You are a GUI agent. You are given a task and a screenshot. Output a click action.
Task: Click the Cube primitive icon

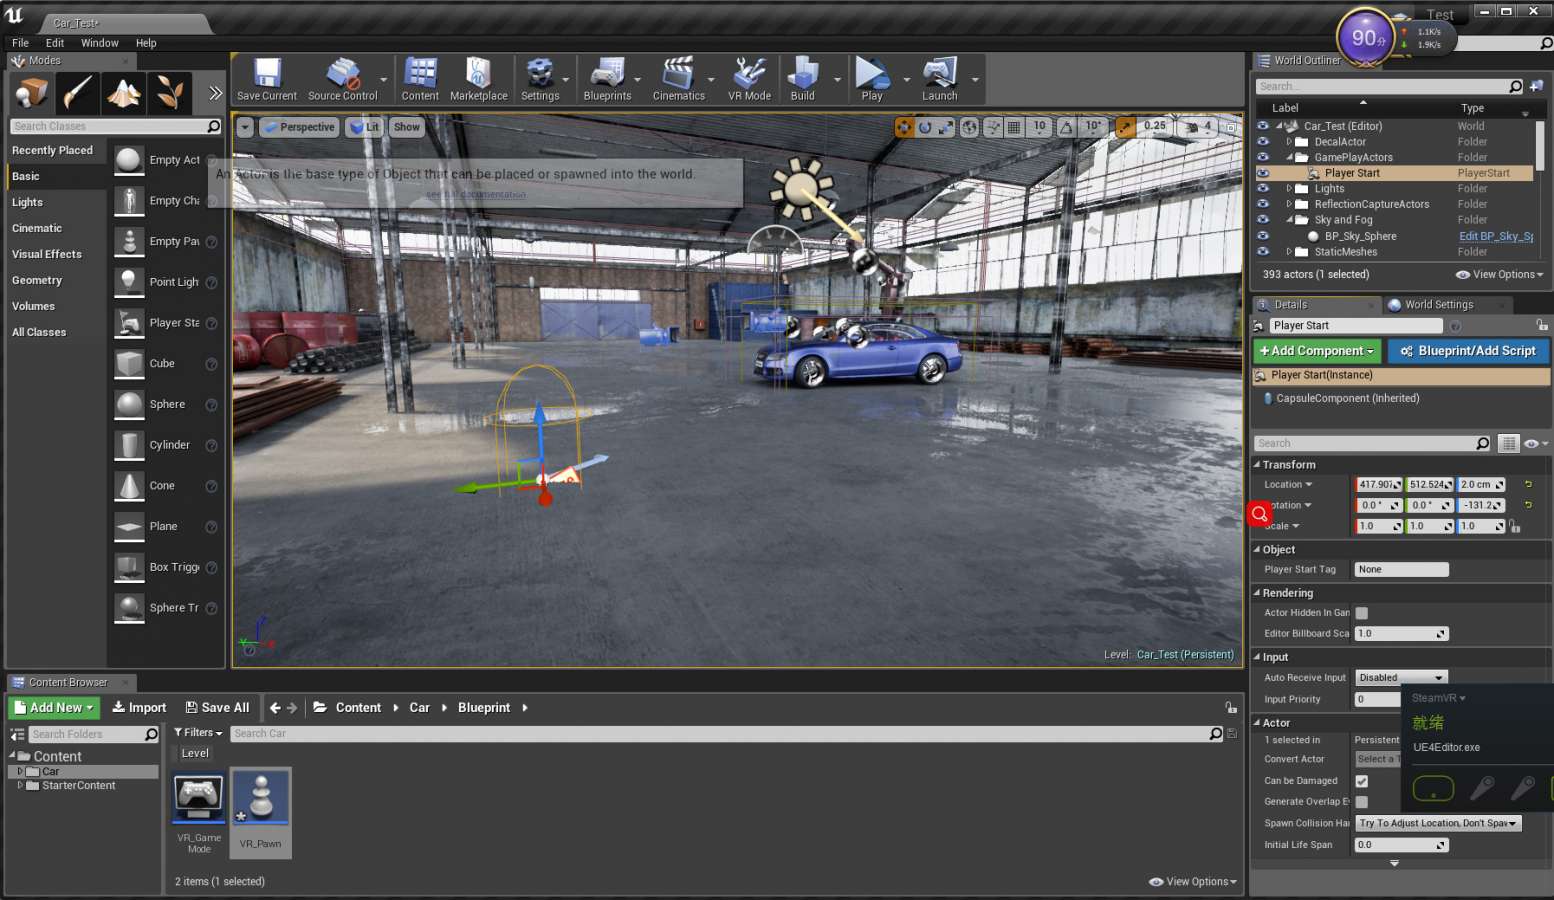[x=129, y=364]
